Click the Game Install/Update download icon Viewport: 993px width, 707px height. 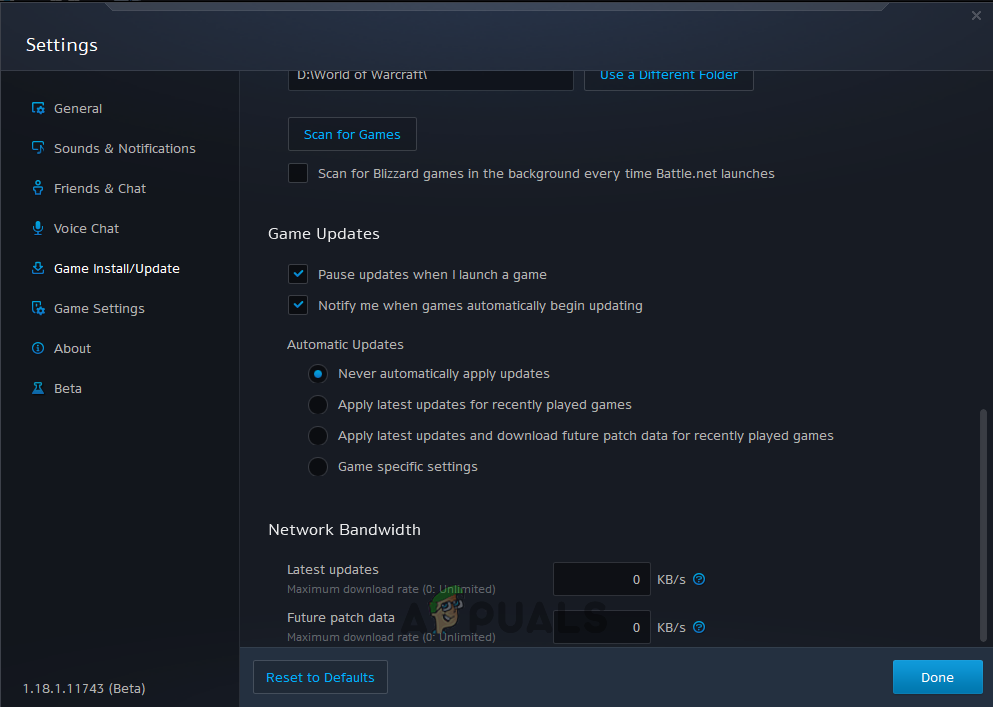coord(38,268)
